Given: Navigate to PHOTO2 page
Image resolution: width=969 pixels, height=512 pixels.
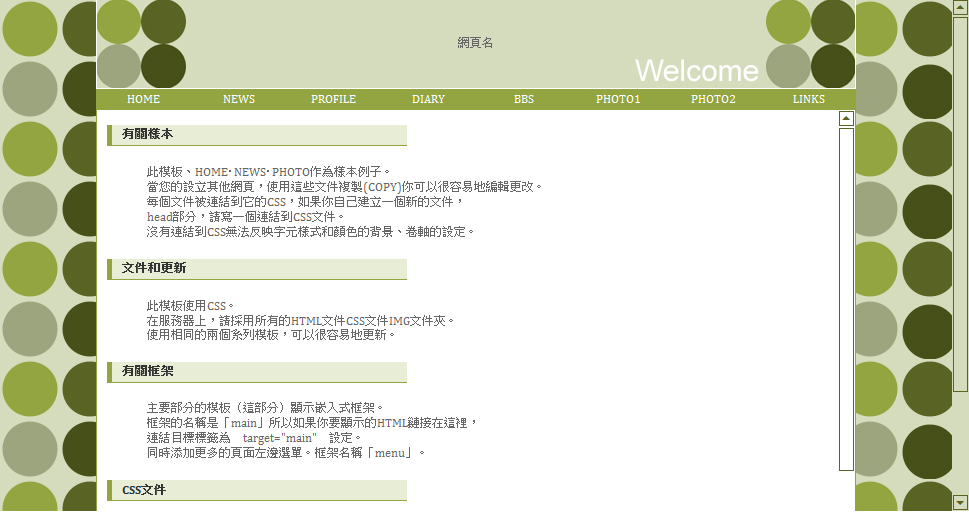Looking at the screenshot, I should point(713,99).
